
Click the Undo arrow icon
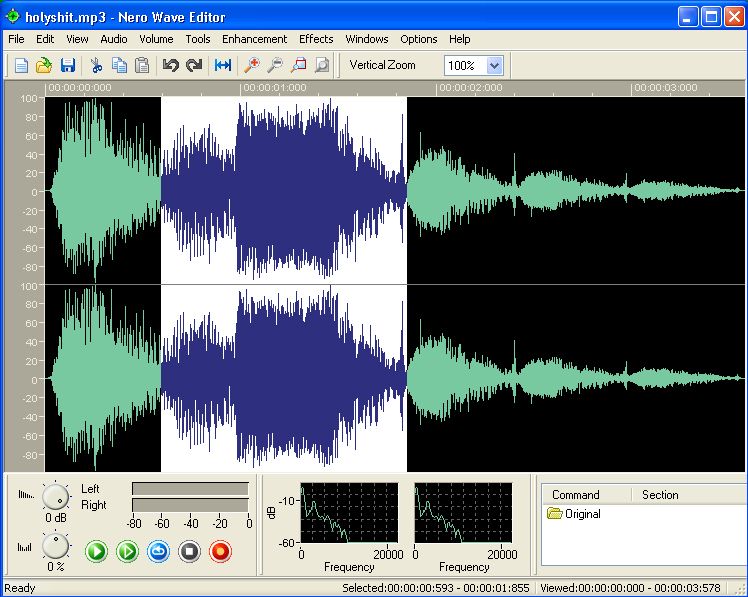pos(170,66)
